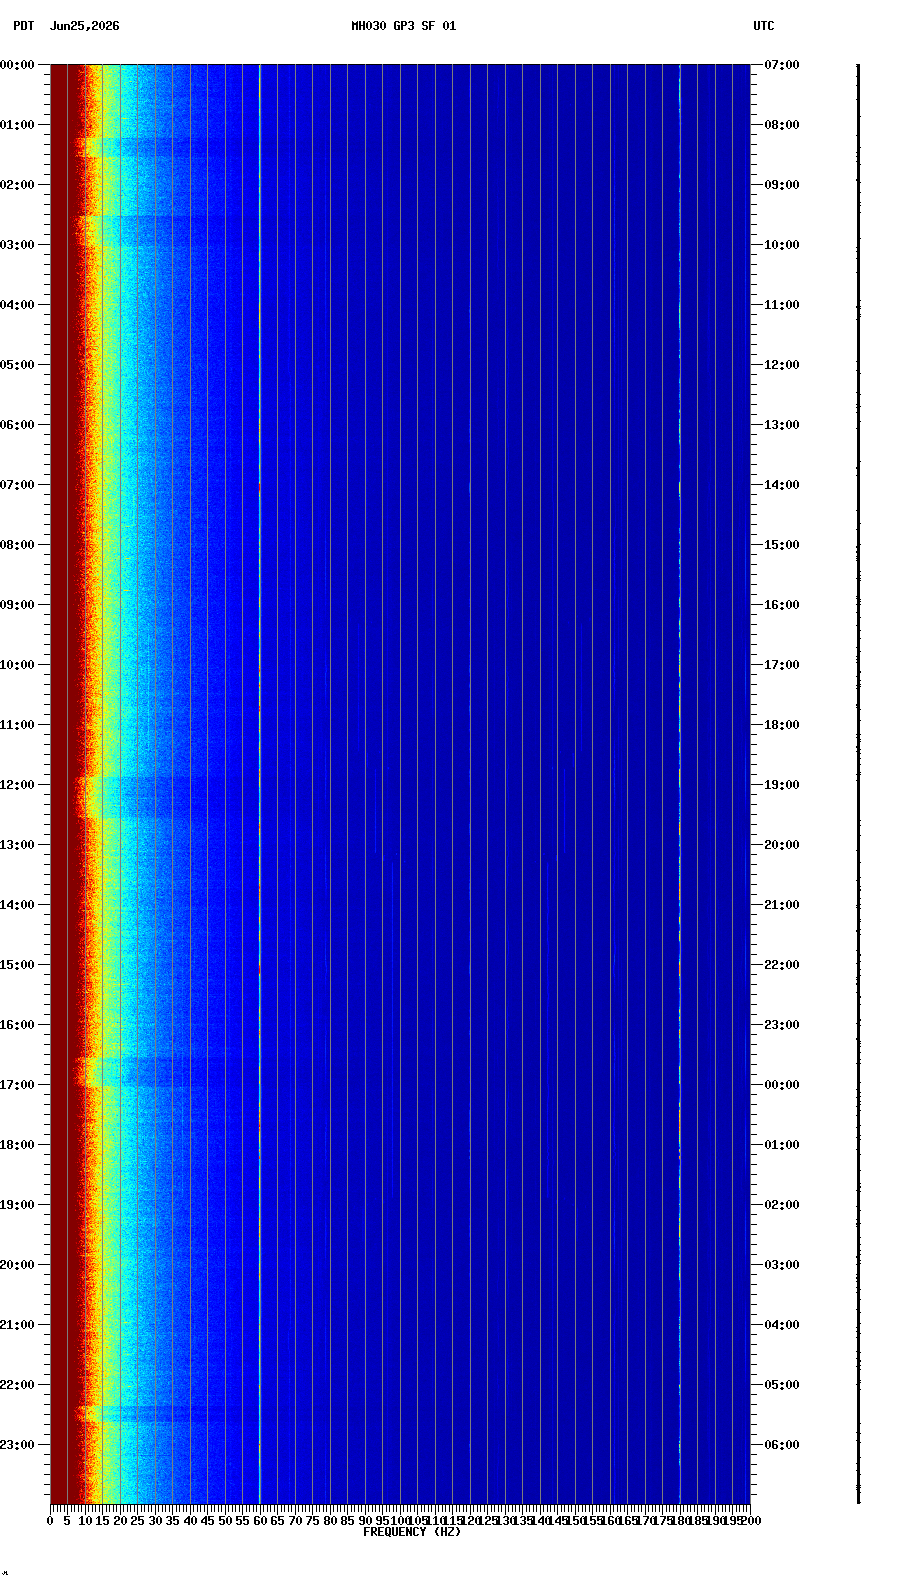This screenshot has width=902, height=1584.
Task: Select 11:00 on the PDT axis
Action: point(17,725)
